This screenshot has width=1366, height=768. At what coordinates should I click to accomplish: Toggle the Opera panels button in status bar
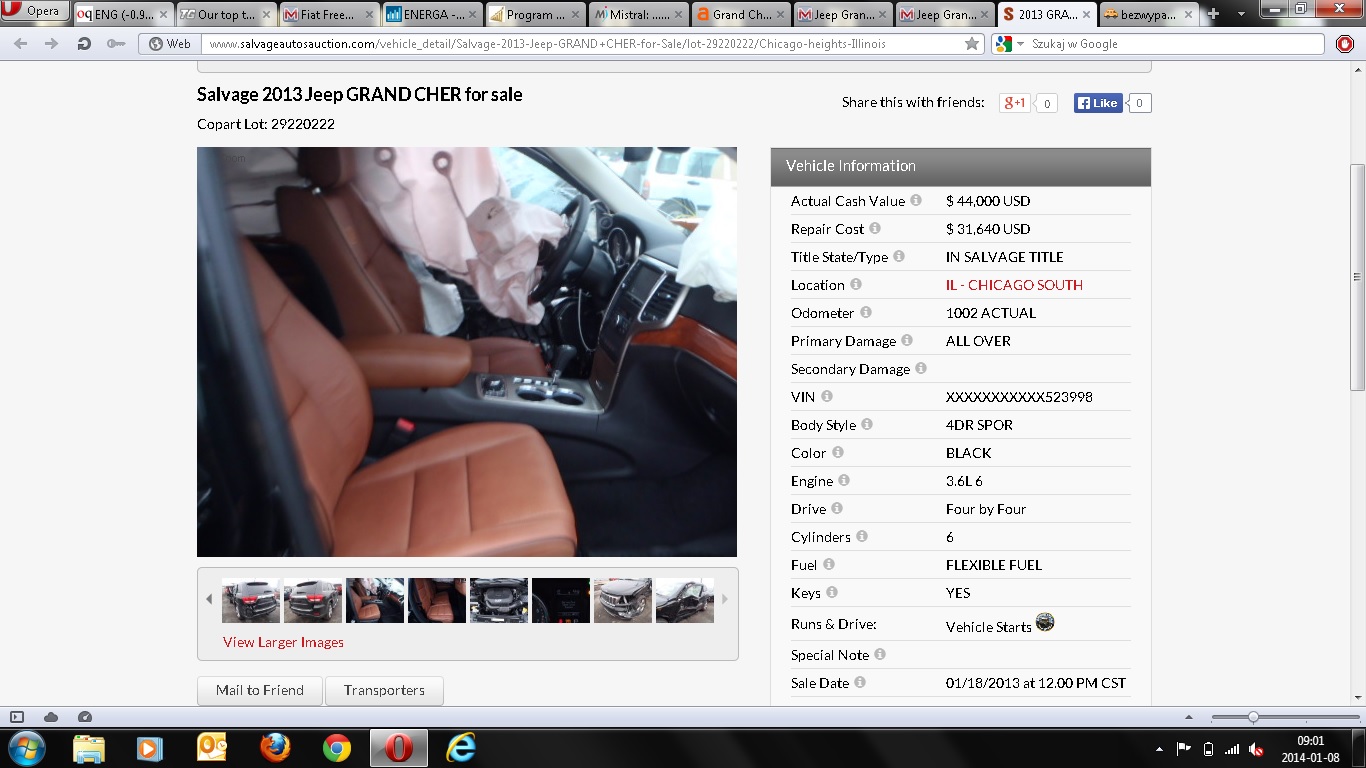(17, 717)
